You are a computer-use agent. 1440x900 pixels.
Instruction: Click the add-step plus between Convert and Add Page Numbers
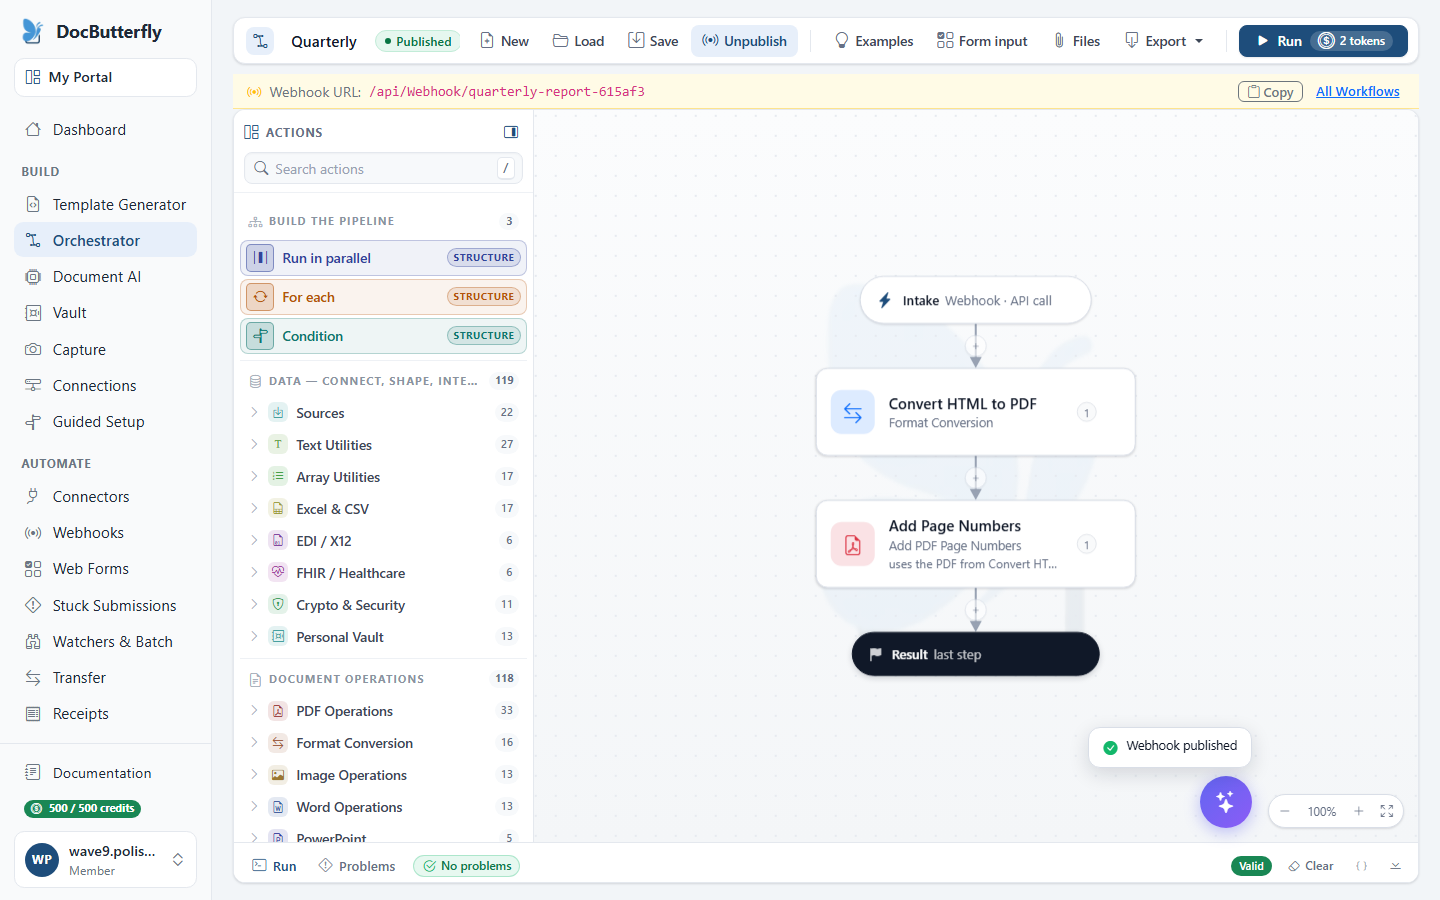click(x=976, y=478)
